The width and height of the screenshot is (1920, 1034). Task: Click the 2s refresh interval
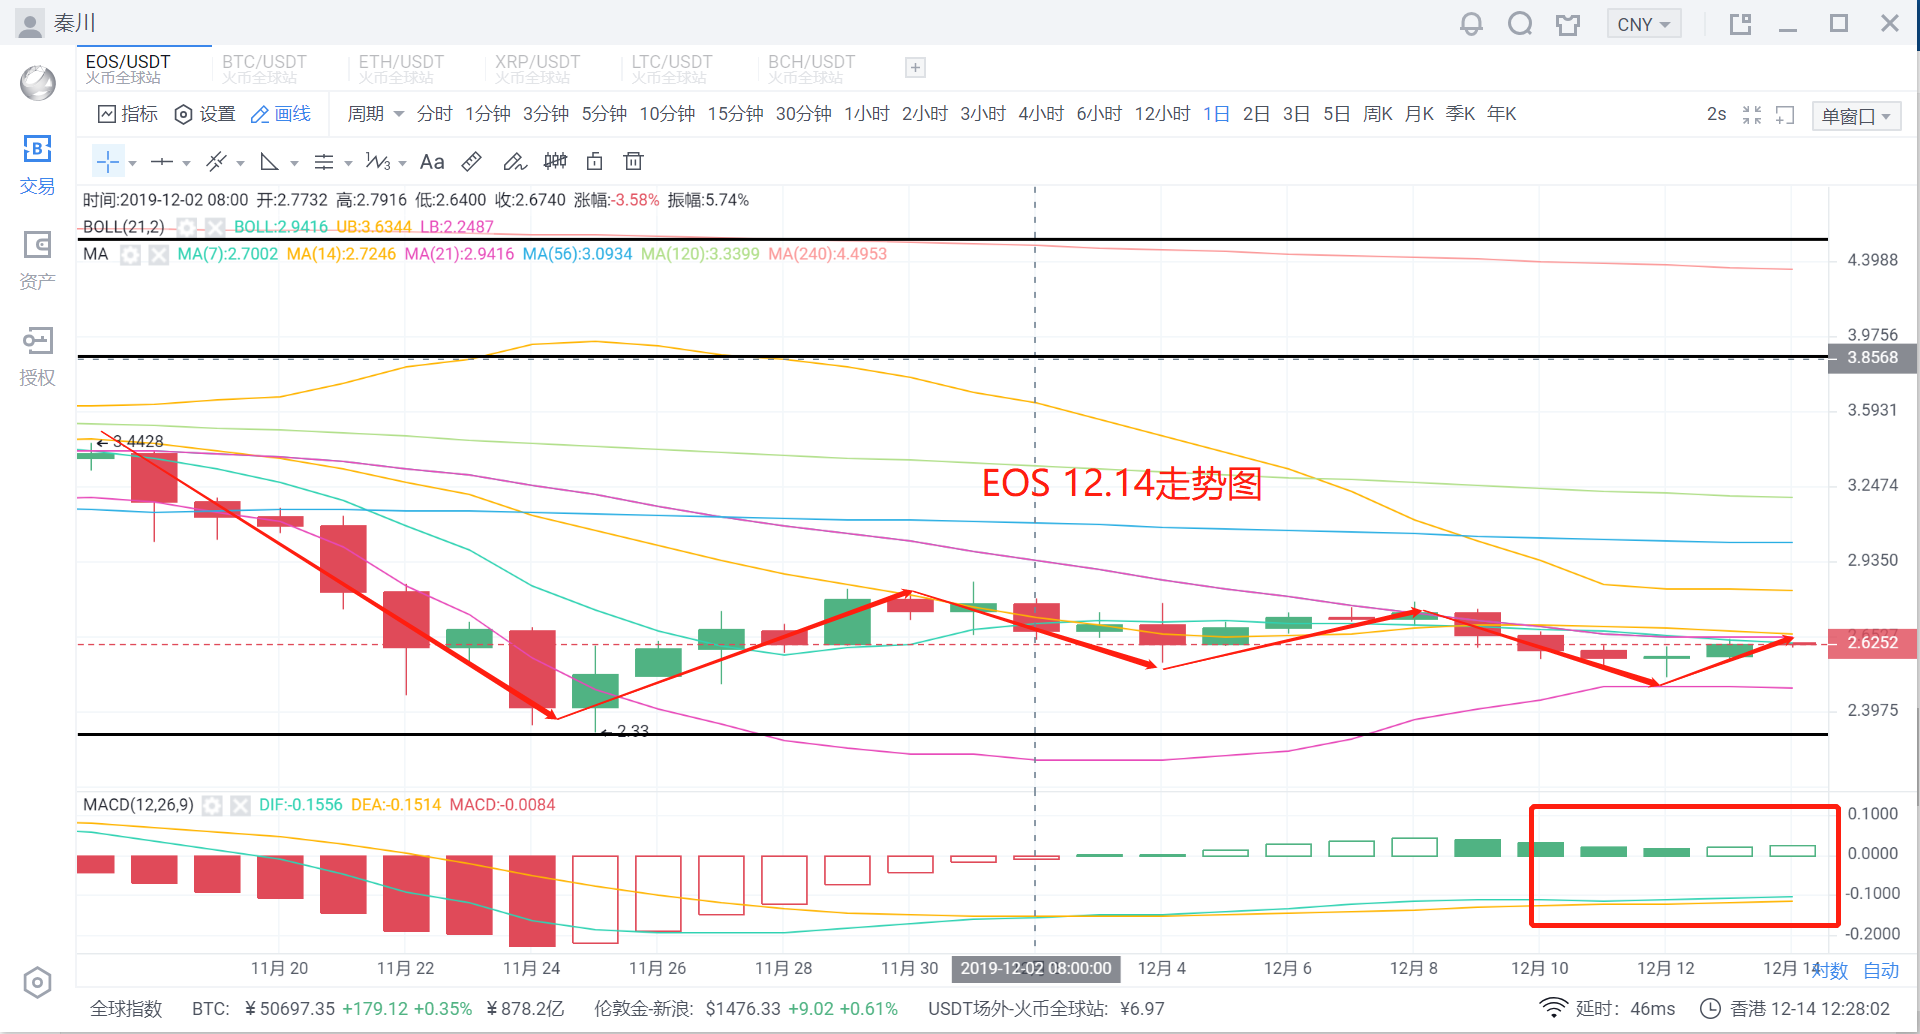pyautogui.click(x=1716, y=114)
